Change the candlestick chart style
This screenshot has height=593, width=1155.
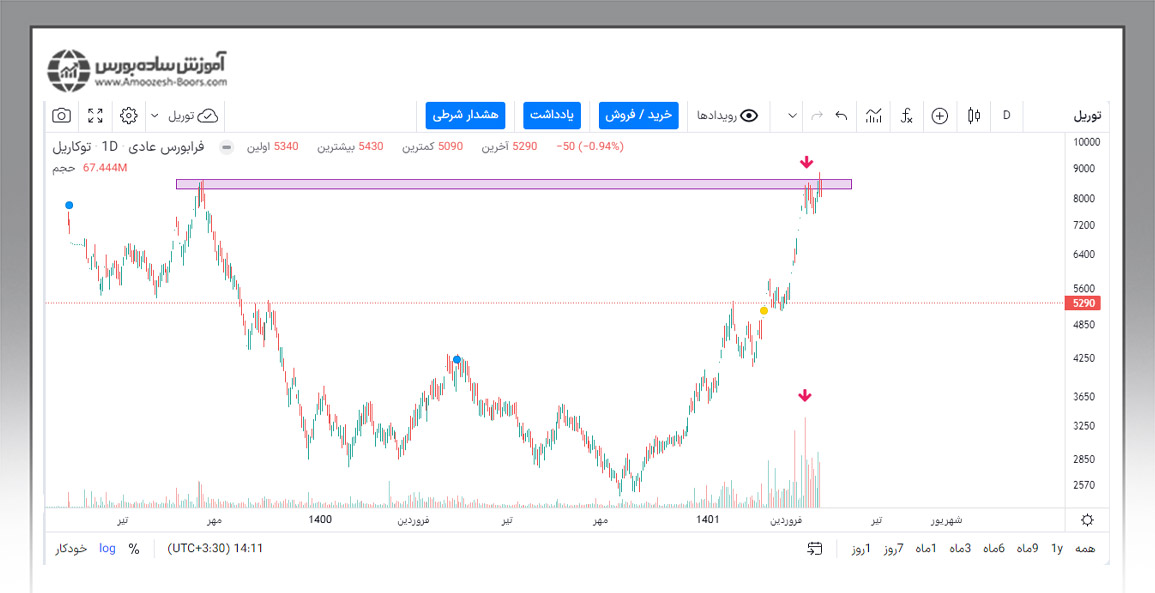click(x=973, y=116)
